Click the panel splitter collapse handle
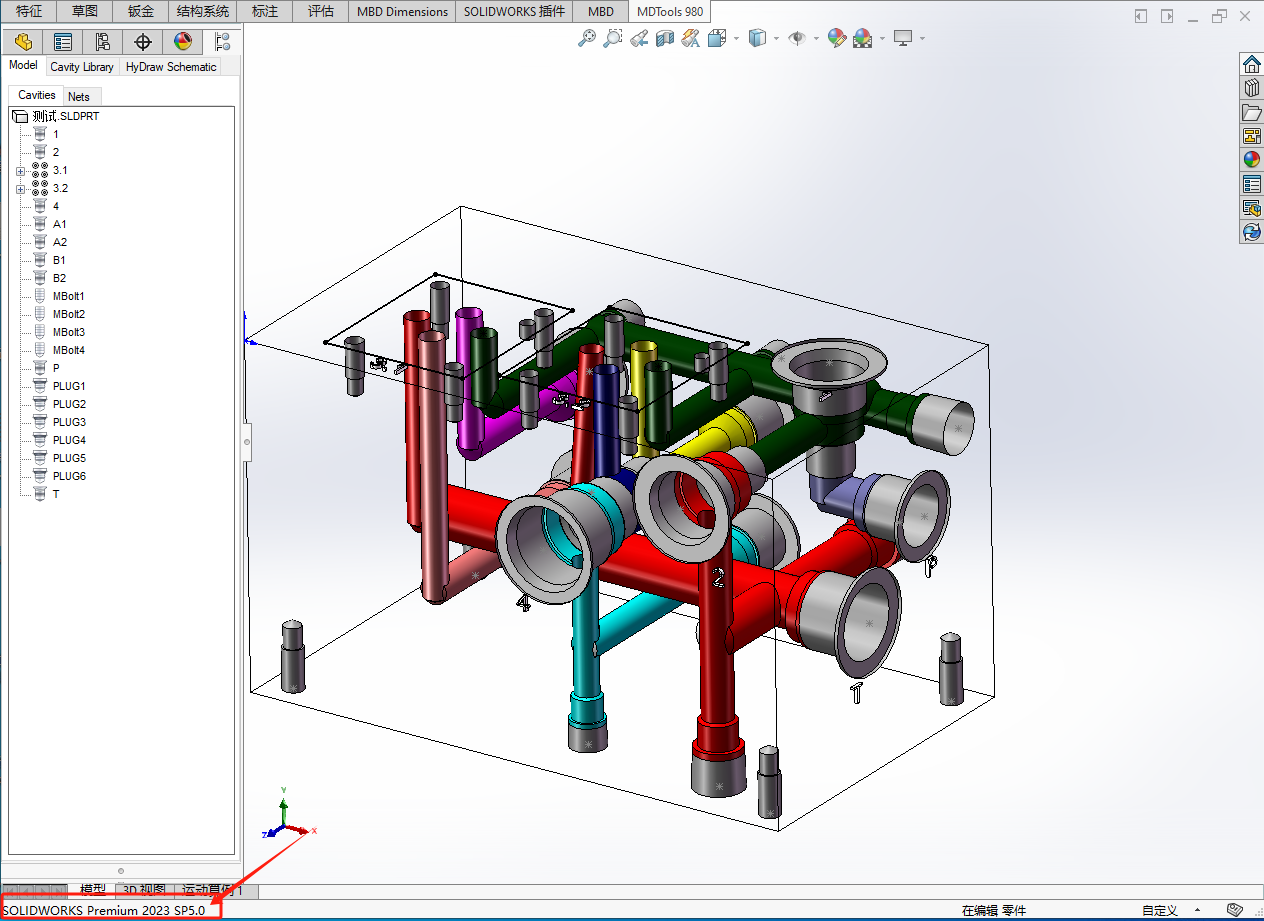 point(247,441)
